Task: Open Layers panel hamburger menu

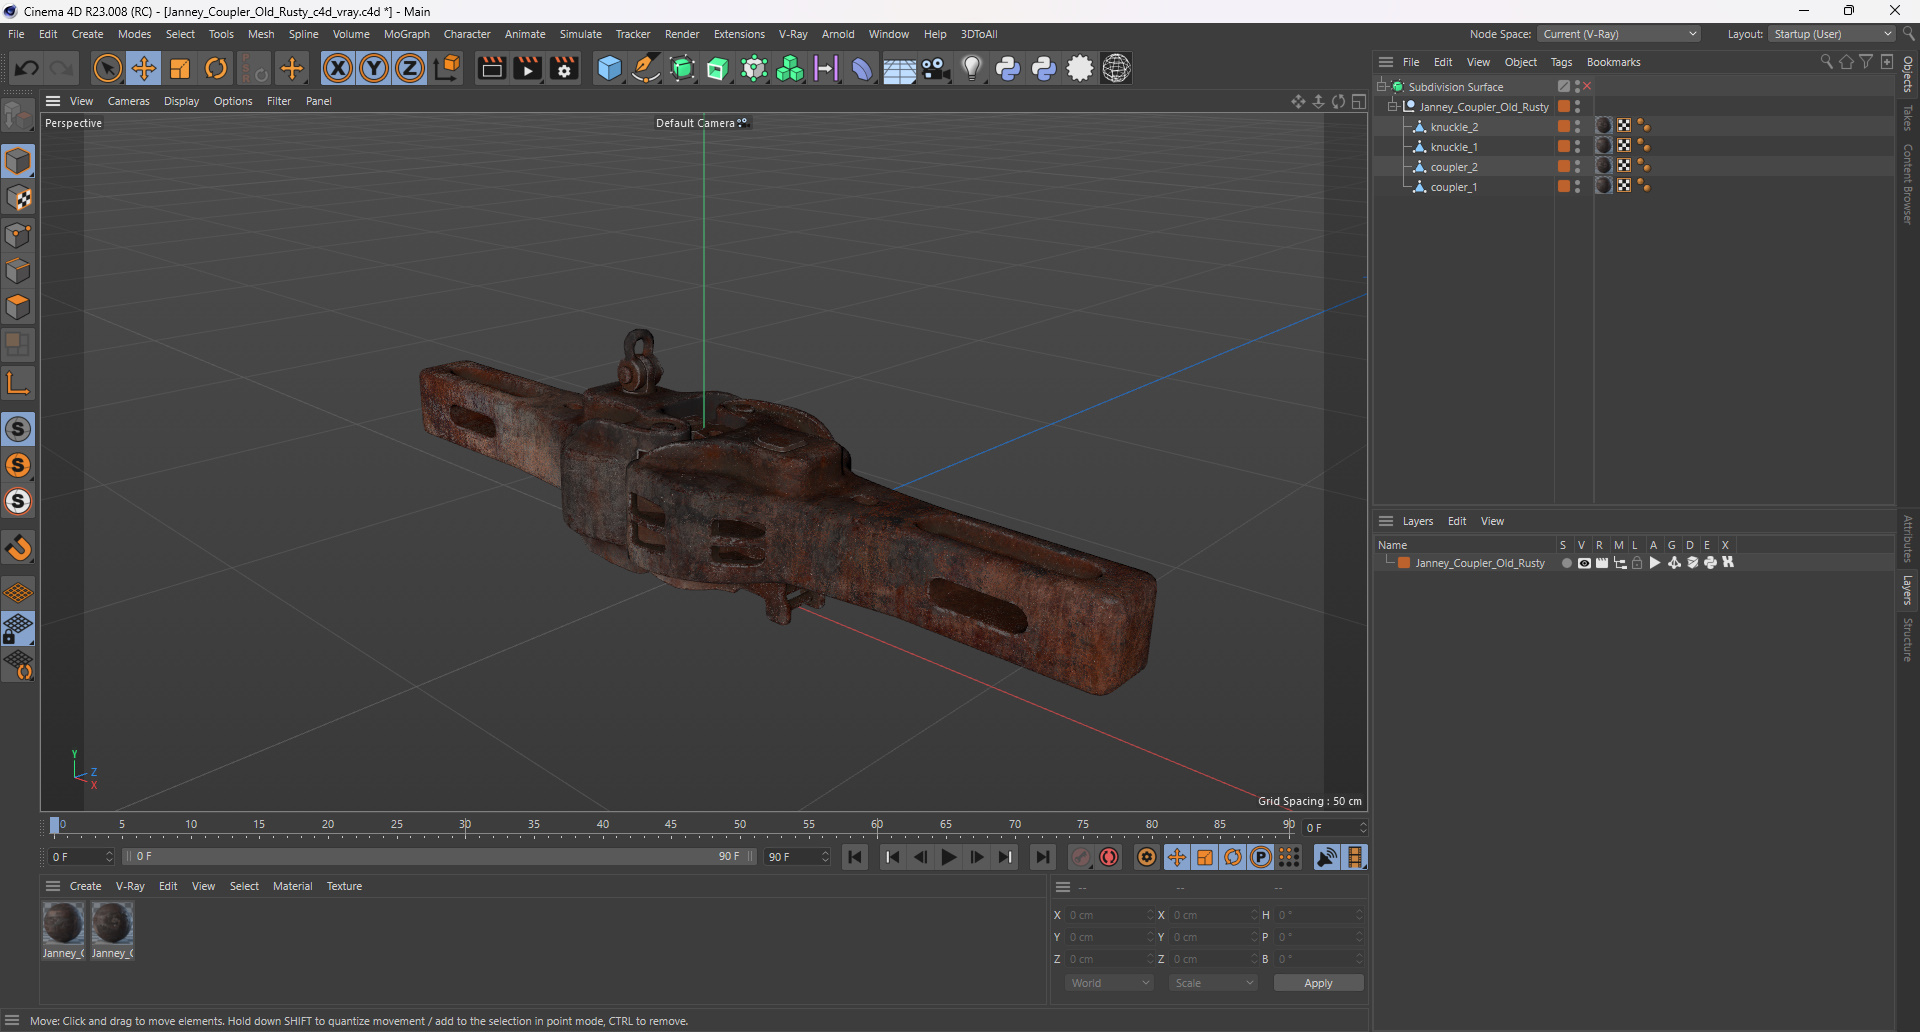Action: (1386, 521)
